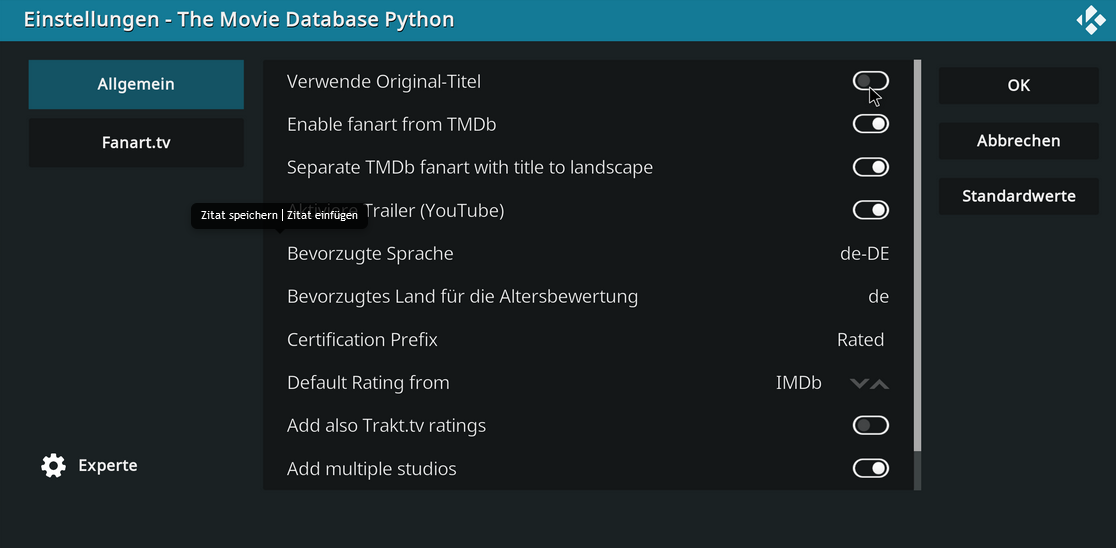This screenshot has height=548, width=1116.
Task: Click the Einstellungen window title text
Action: click(239, 19)
